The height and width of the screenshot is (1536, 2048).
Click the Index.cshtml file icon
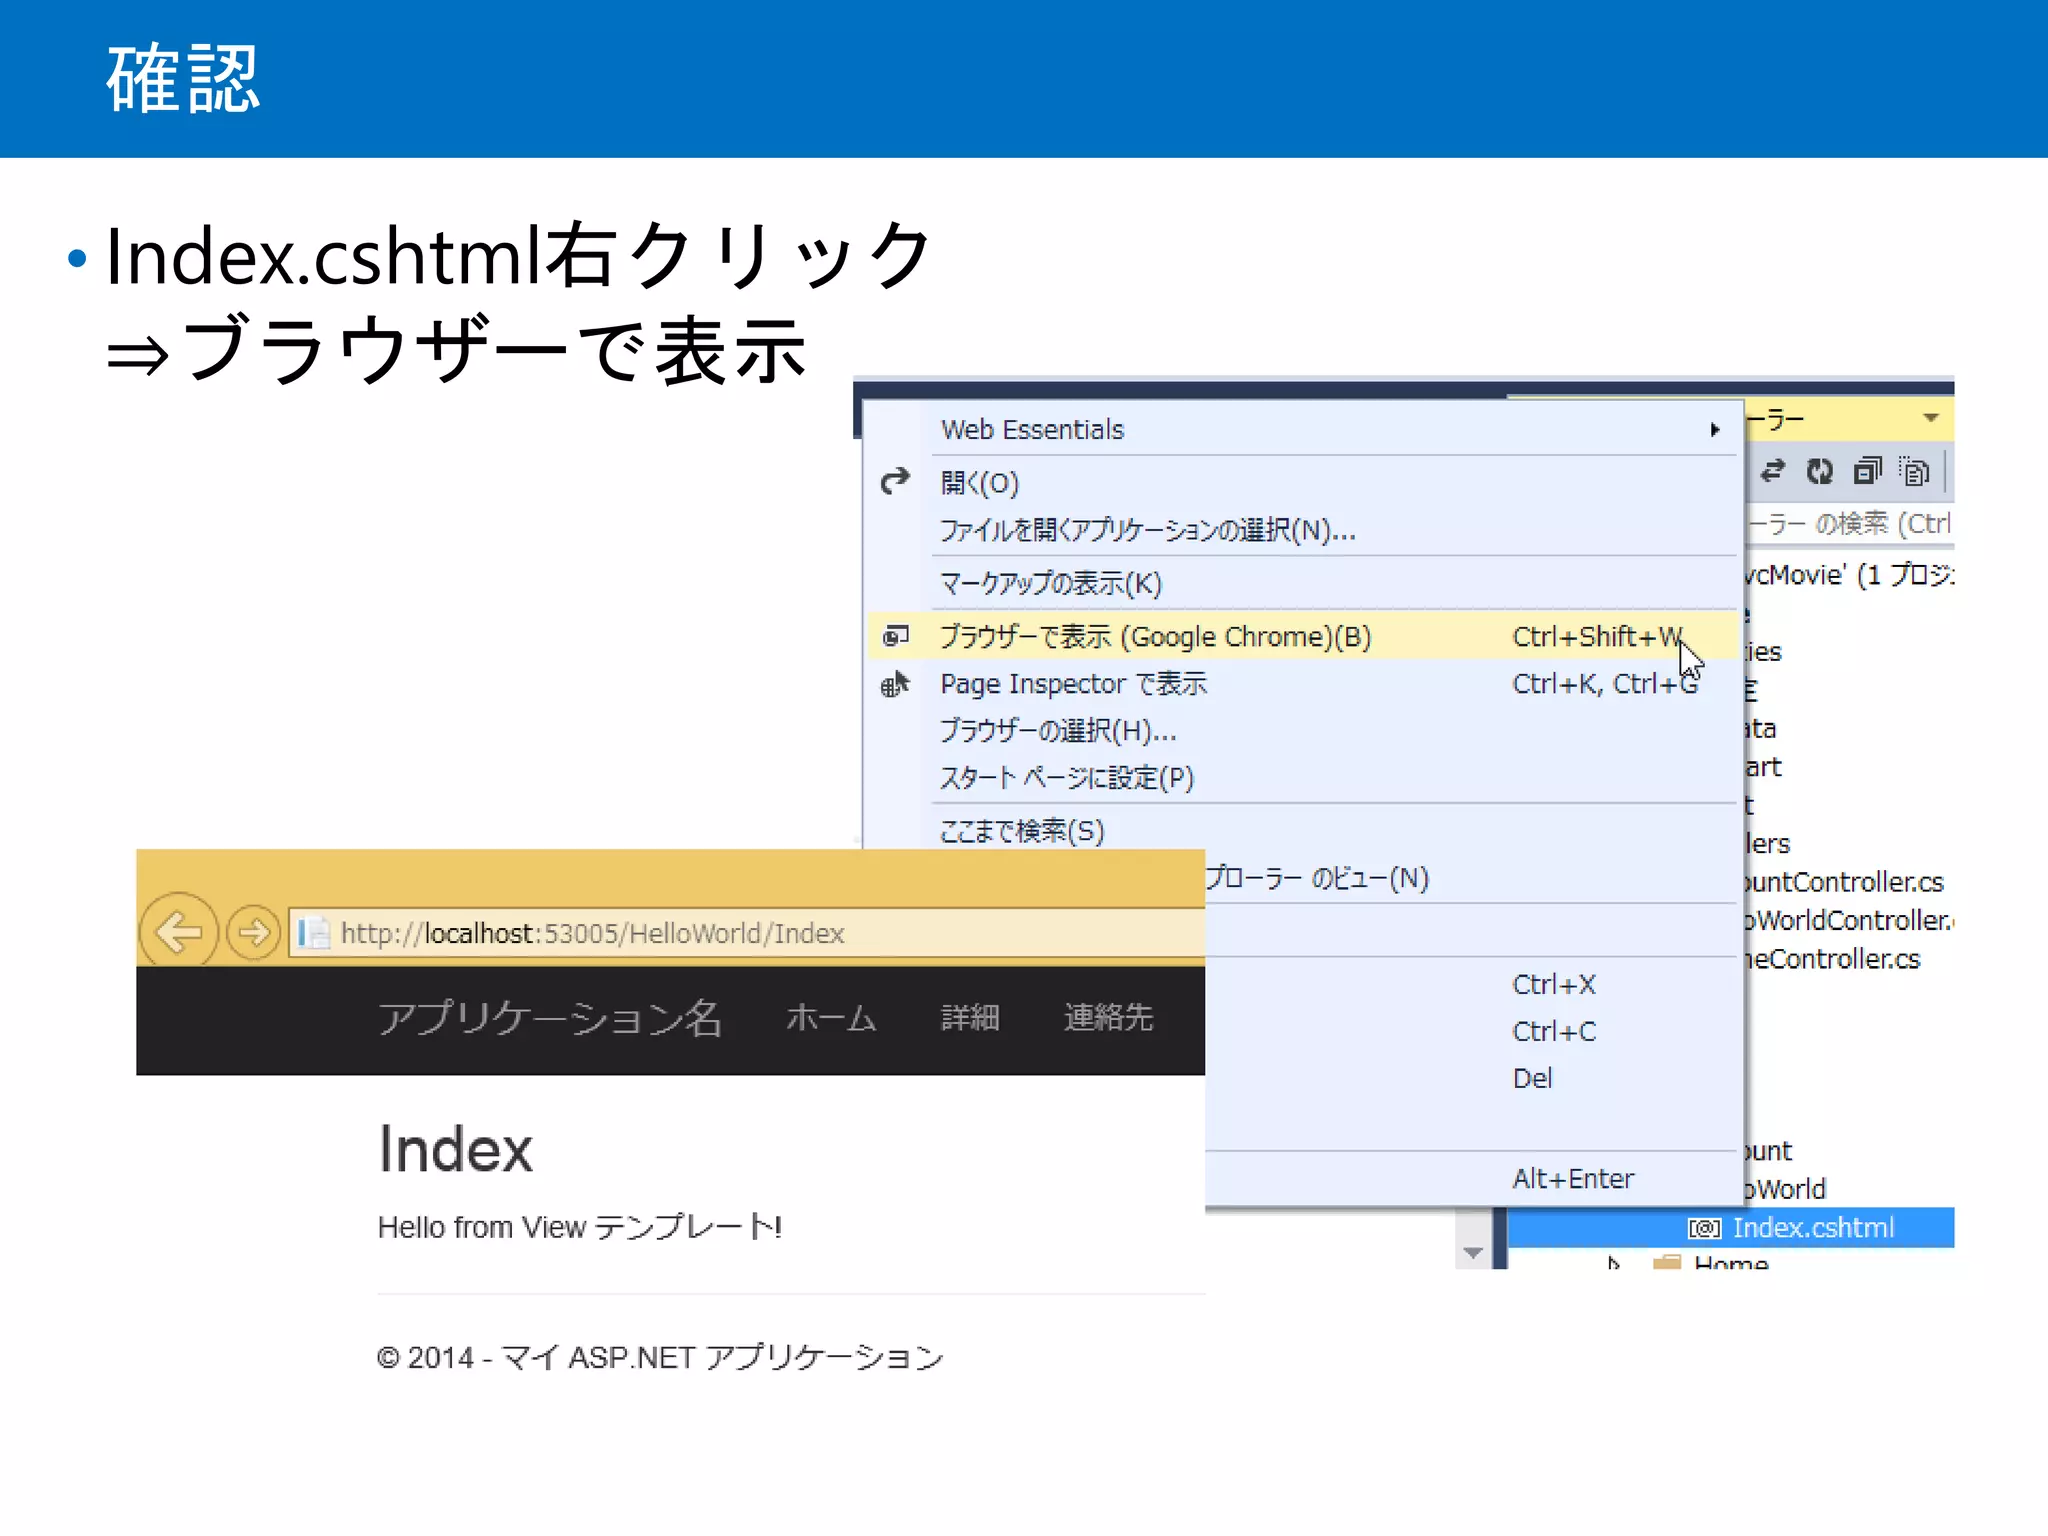[x=1704, y=1228]
